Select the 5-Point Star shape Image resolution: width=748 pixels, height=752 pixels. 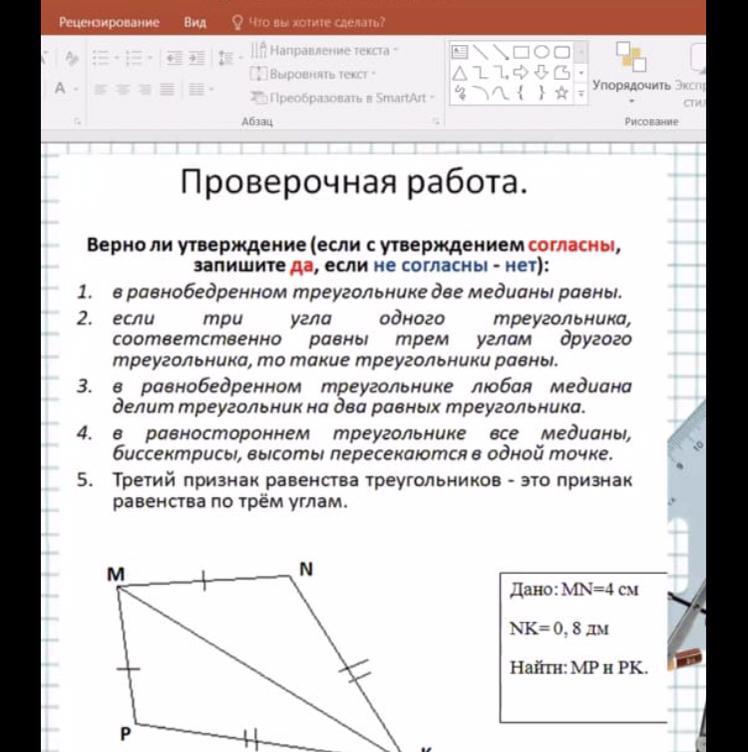coord(562,92)
